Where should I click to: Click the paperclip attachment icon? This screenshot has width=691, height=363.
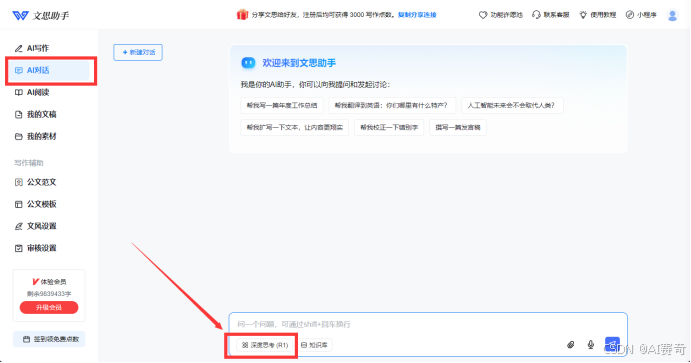571,344
